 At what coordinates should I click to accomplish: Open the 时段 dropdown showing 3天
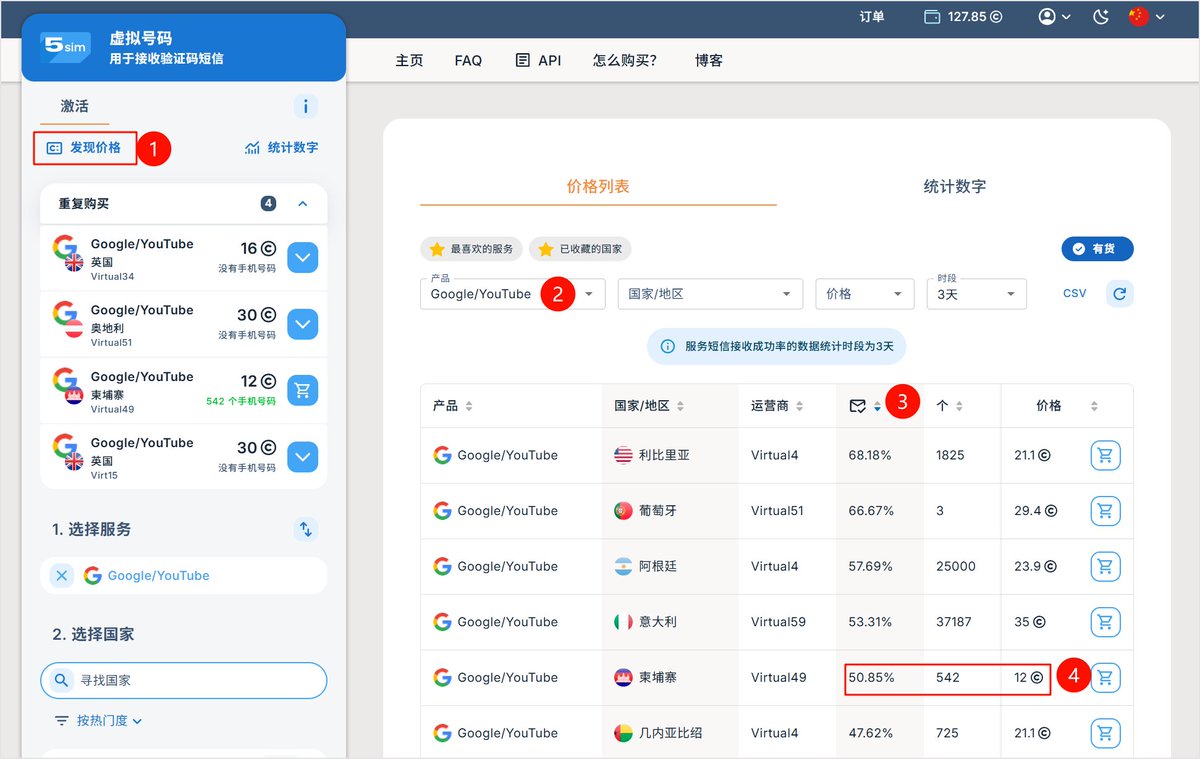(976, 293)
